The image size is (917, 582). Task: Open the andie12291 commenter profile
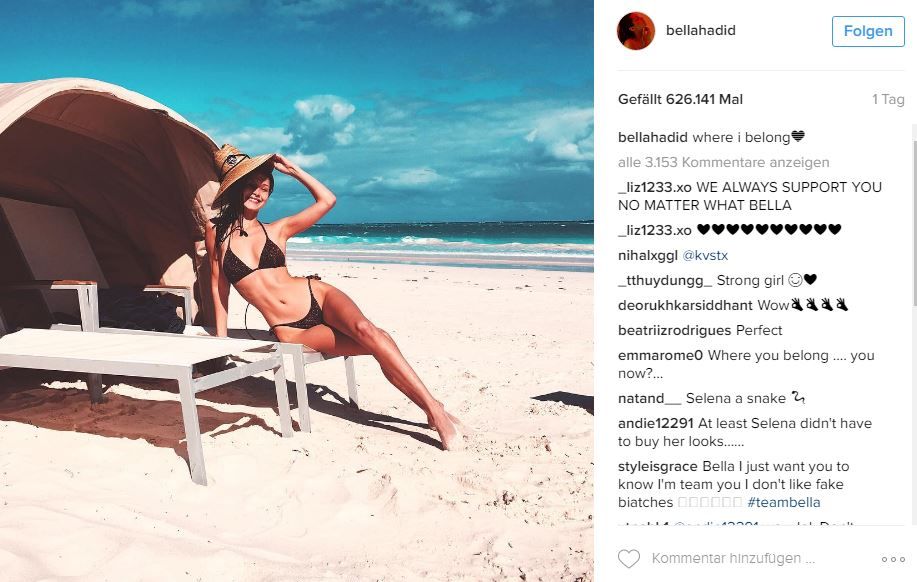pyautogui.click(x=656, y=423)
